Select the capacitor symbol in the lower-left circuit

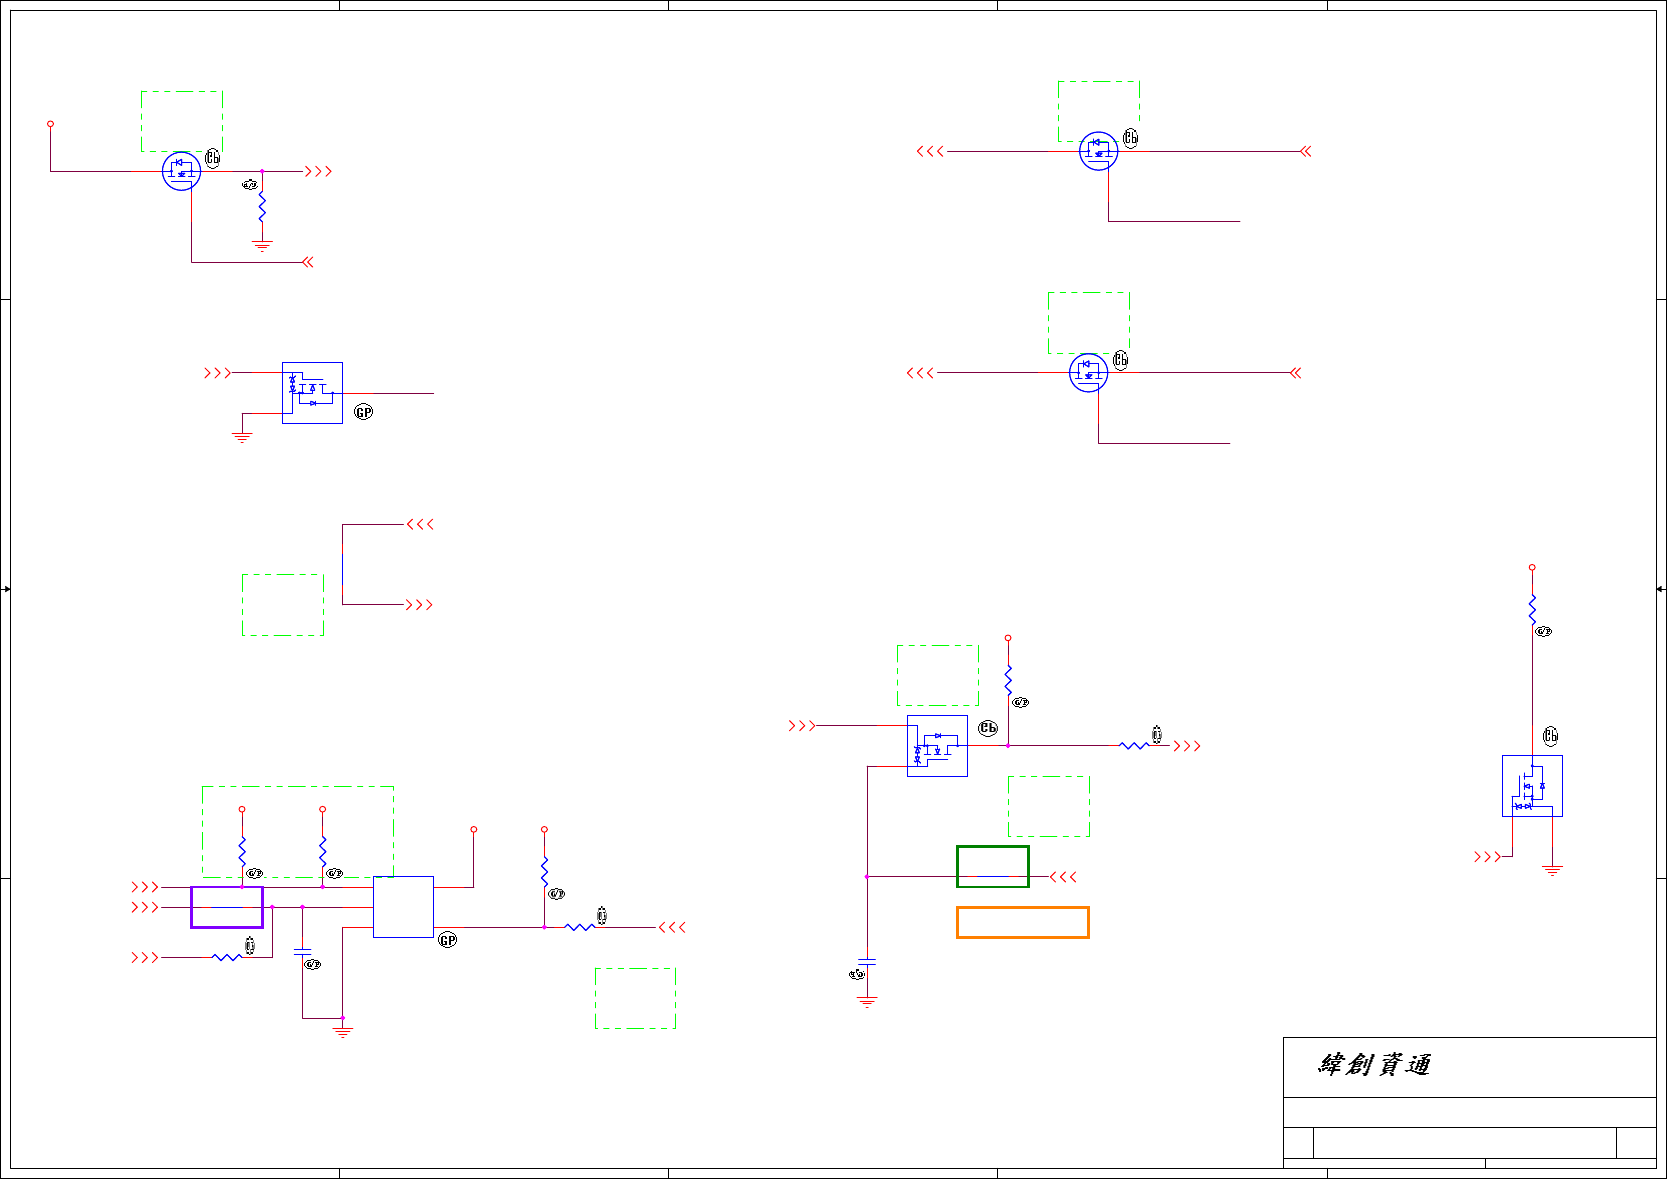click(302, 952)
